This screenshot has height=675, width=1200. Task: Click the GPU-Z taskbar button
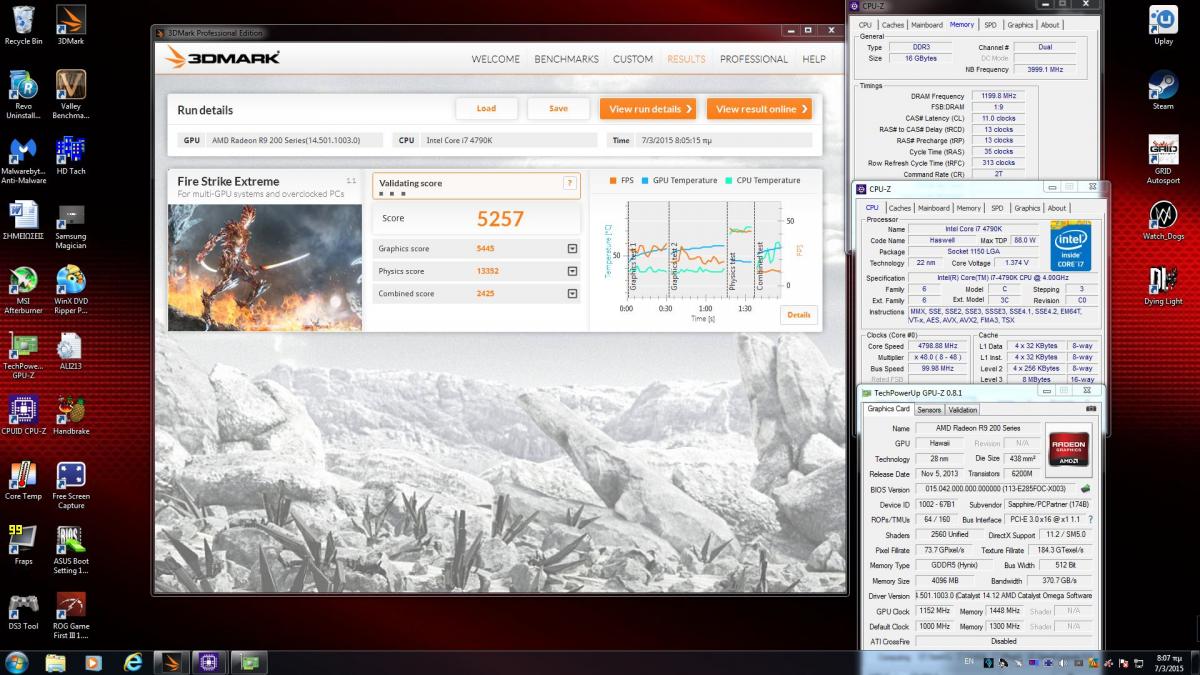pos(250,663)
